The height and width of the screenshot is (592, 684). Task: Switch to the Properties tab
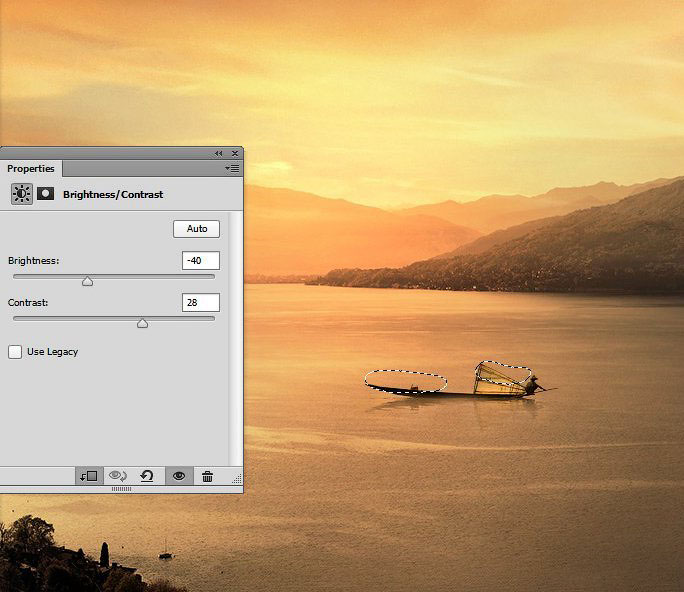tap(31, 168)
